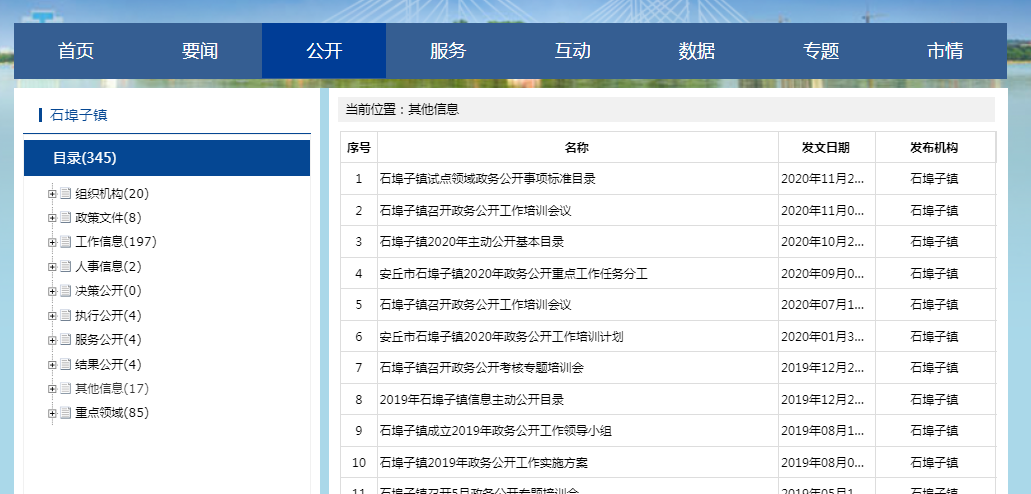Image resolution: width=1031 pixels, height=494 pixels.
Task: Click the document icon beside 政策文件
Action: (65, 218)
